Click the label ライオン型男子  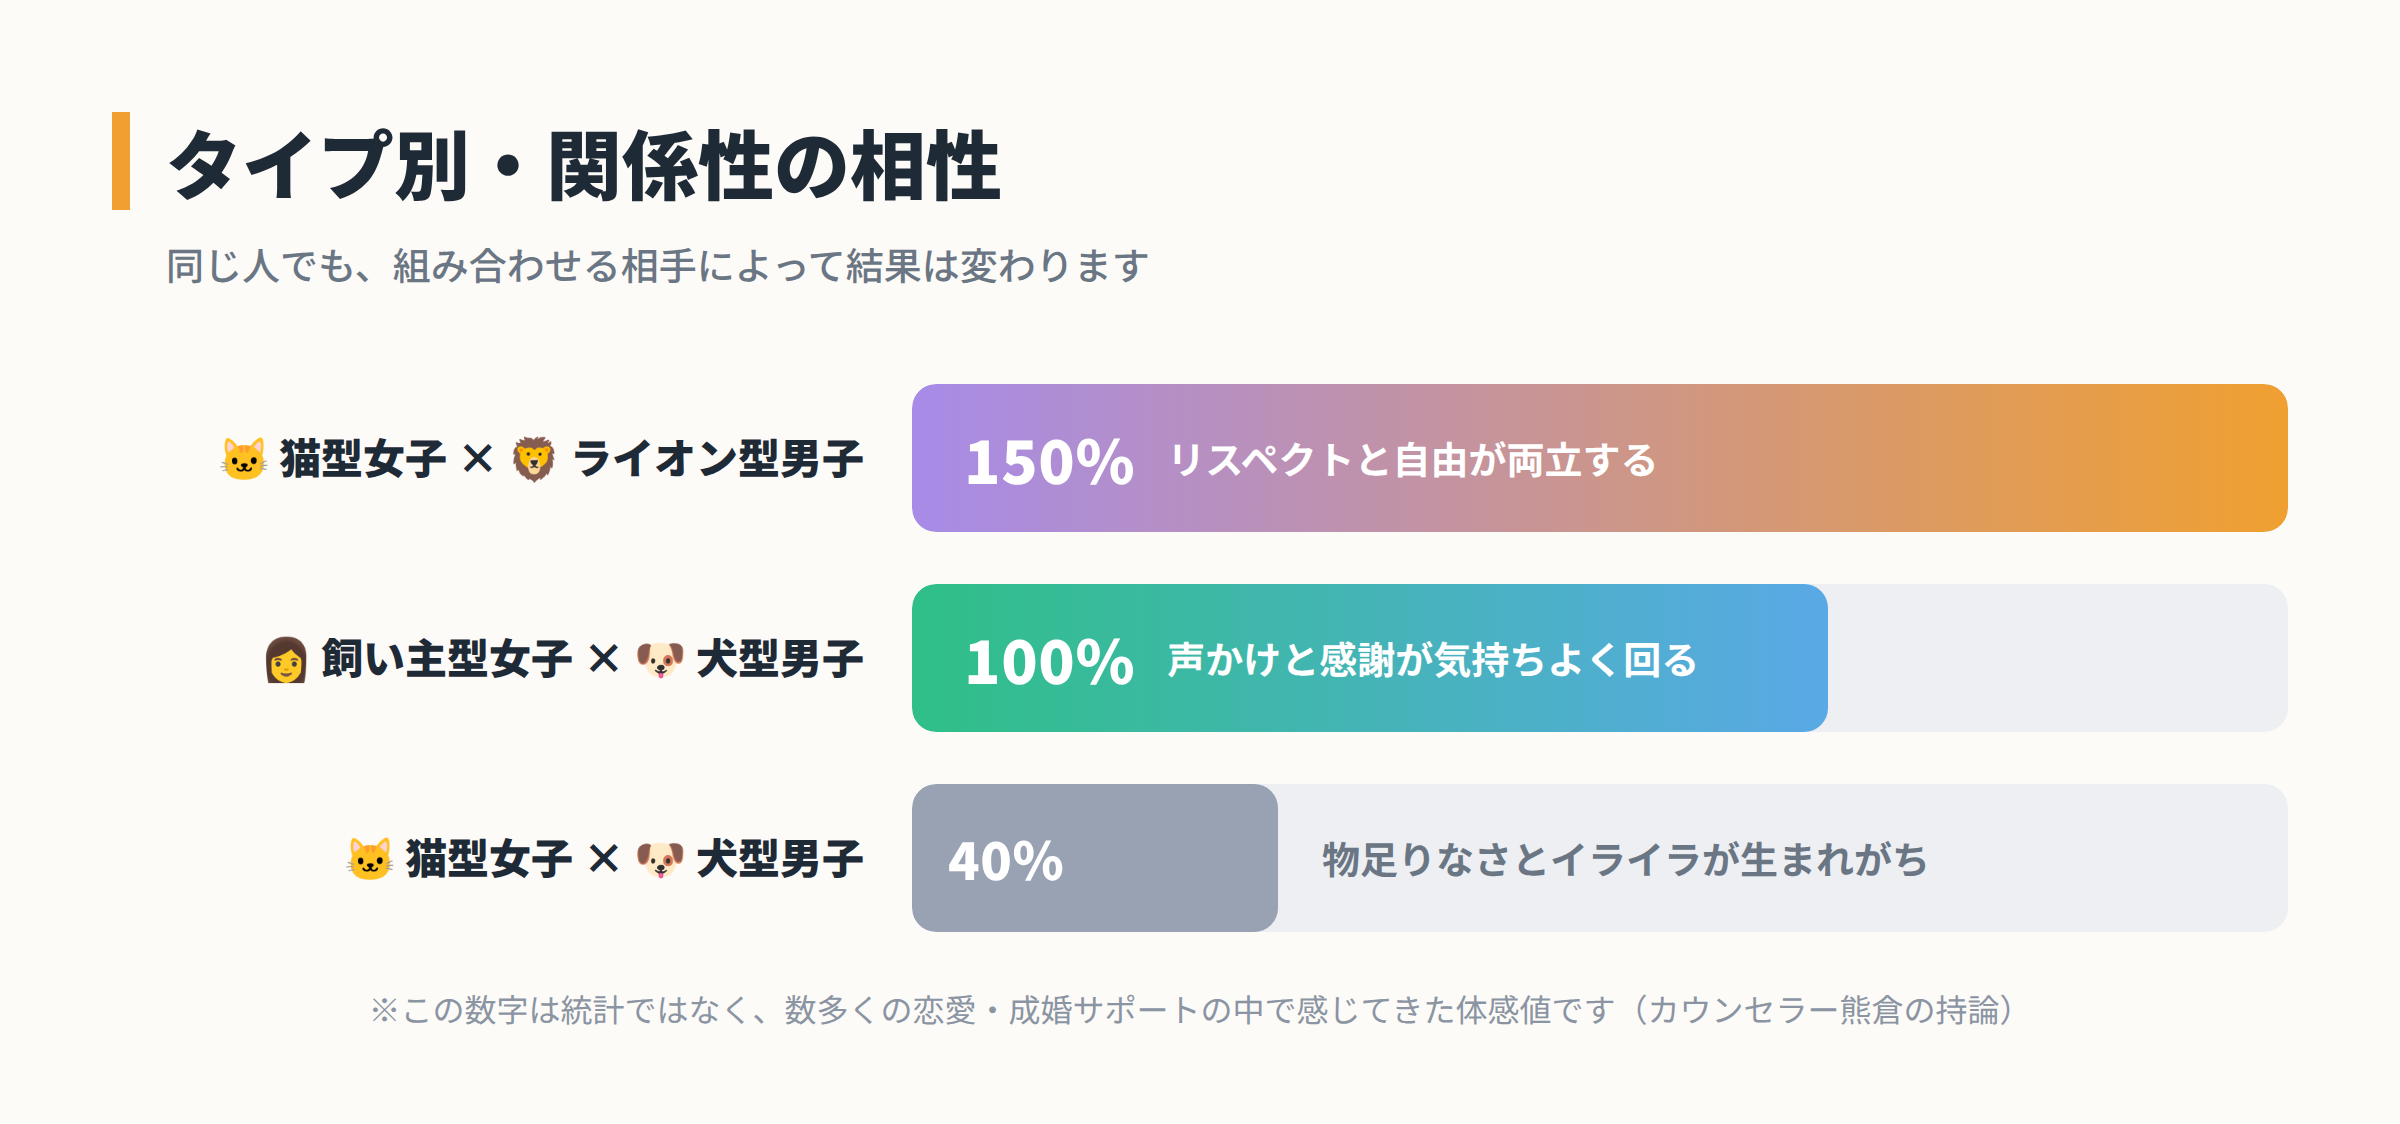718,459
